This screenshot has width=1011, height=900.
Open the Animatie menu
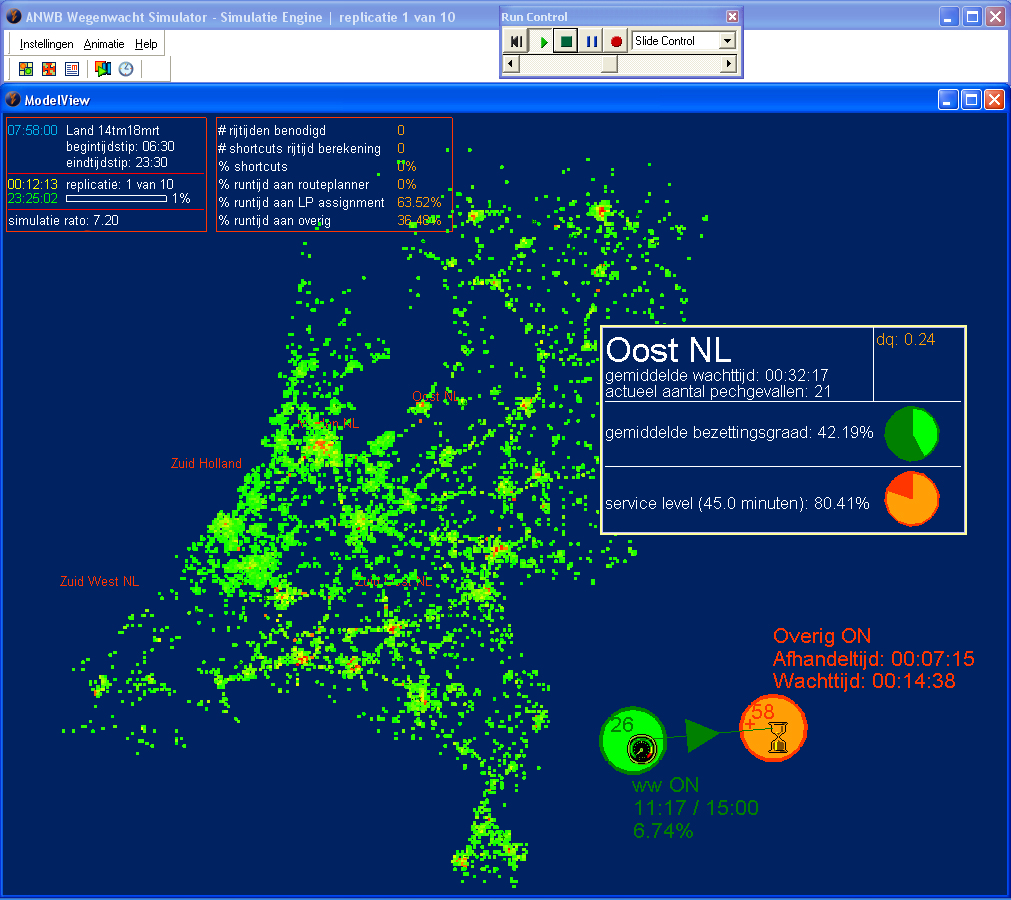click(x=104, y=44)
